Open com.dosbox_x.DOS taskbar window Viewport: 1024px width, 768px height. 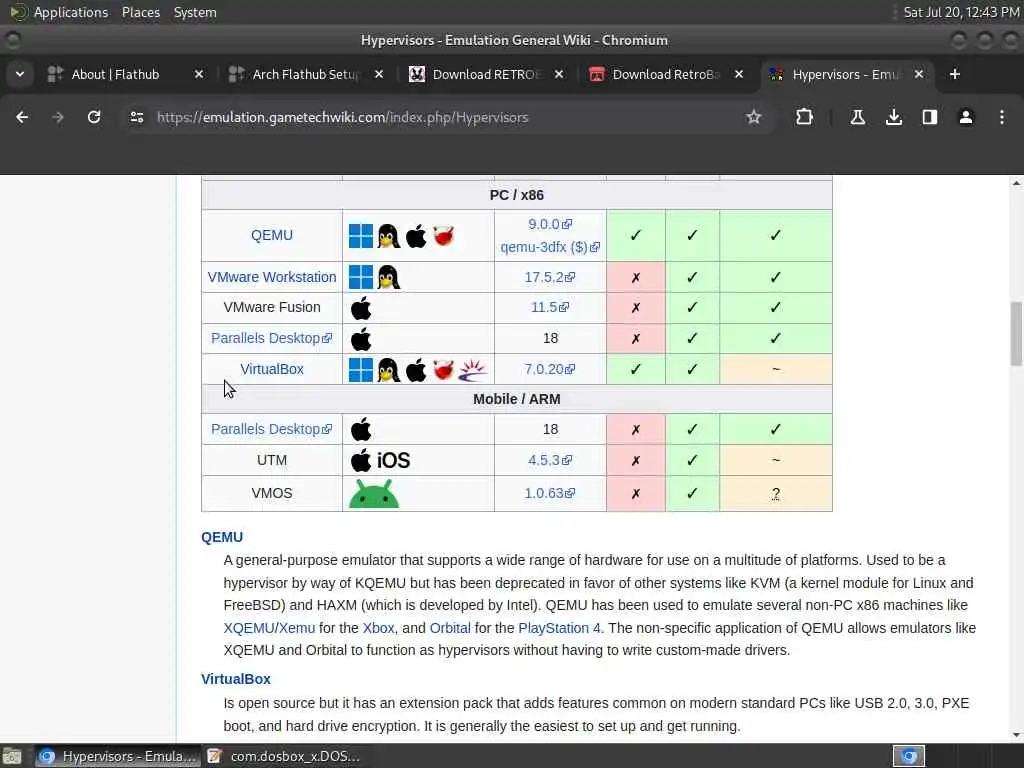point(284,756)
